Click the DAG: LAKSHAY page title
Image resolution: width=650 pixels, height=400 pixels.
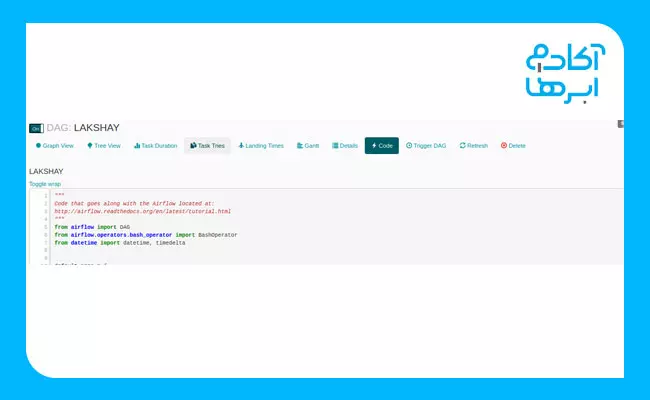click(x=83, y=128)
